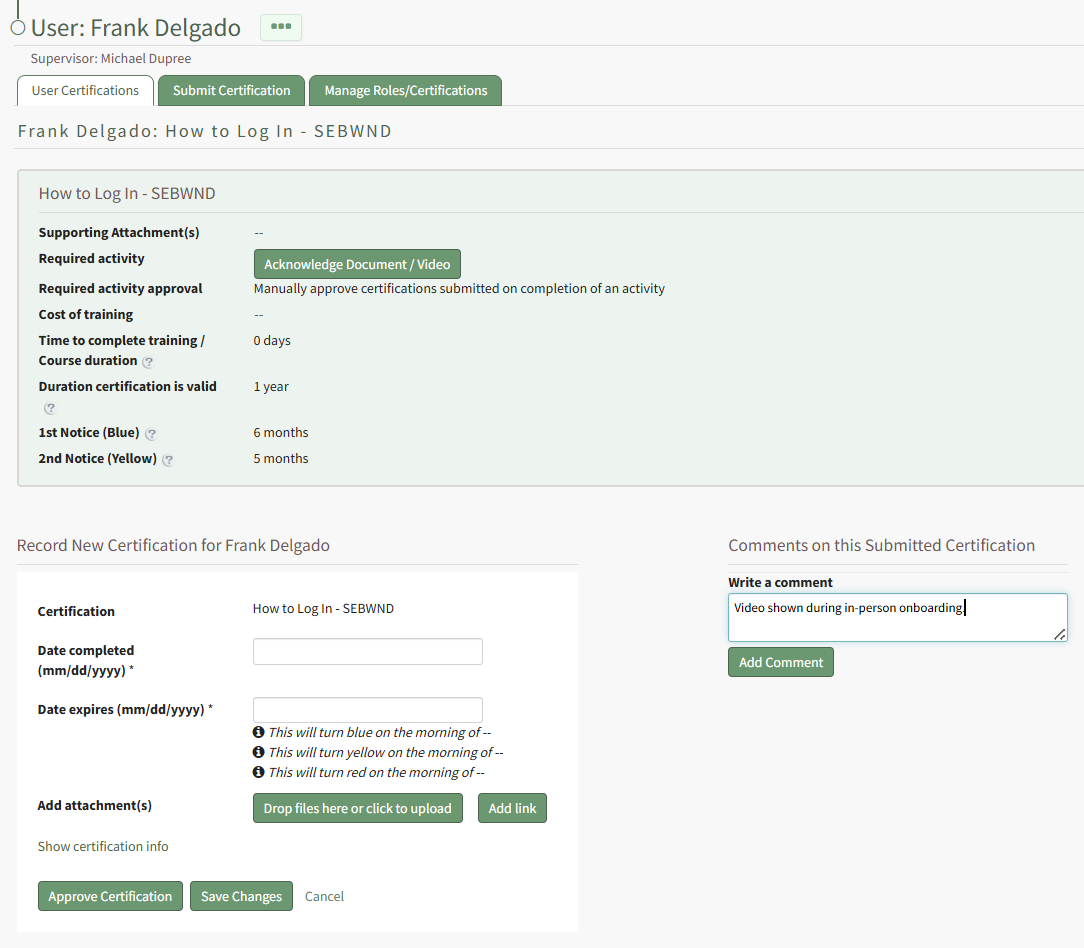The width and height of the screenshot is (1084, 948).
Task: Focus the Date completed input field
Action: tap(367, 652)
